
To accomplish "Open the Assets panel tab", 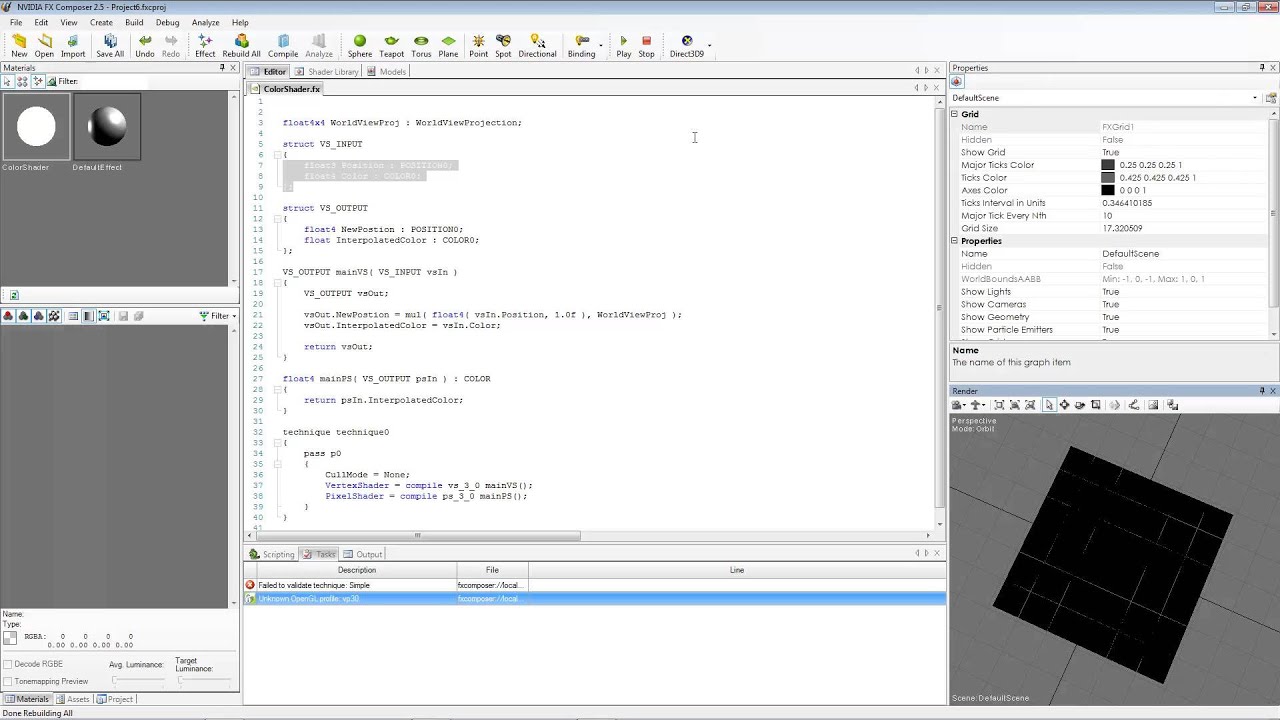I will pyautogui.click(x=72, y=699).
